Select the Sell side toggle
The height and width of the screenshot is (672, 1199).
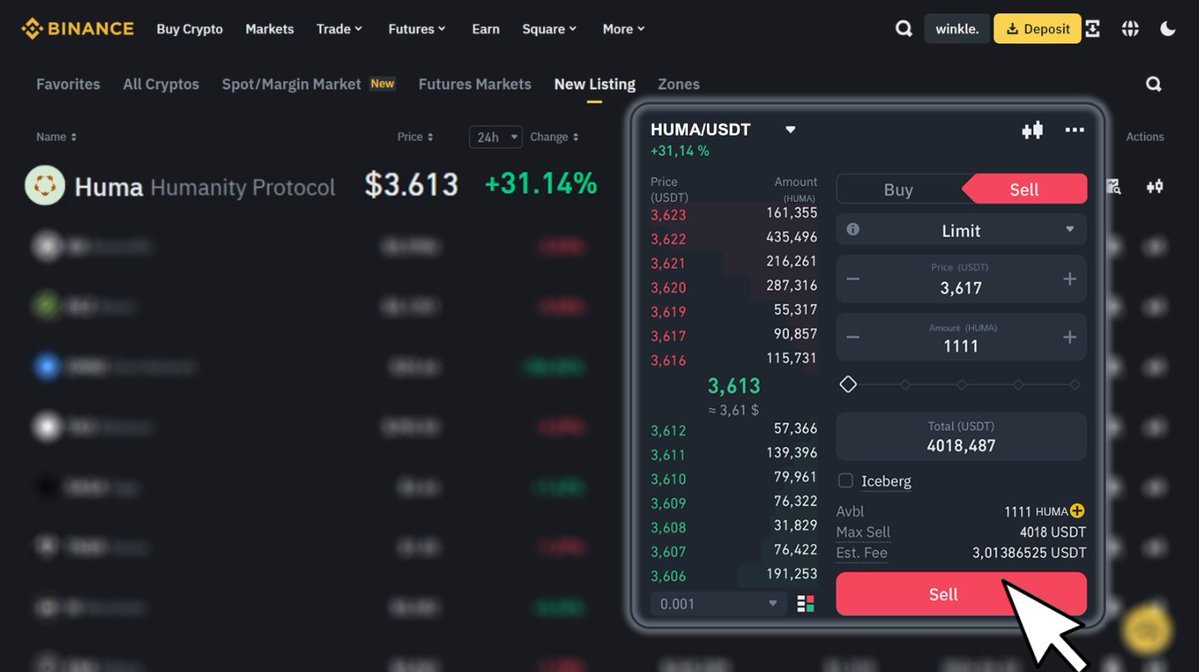click(x=1024, y=190)
